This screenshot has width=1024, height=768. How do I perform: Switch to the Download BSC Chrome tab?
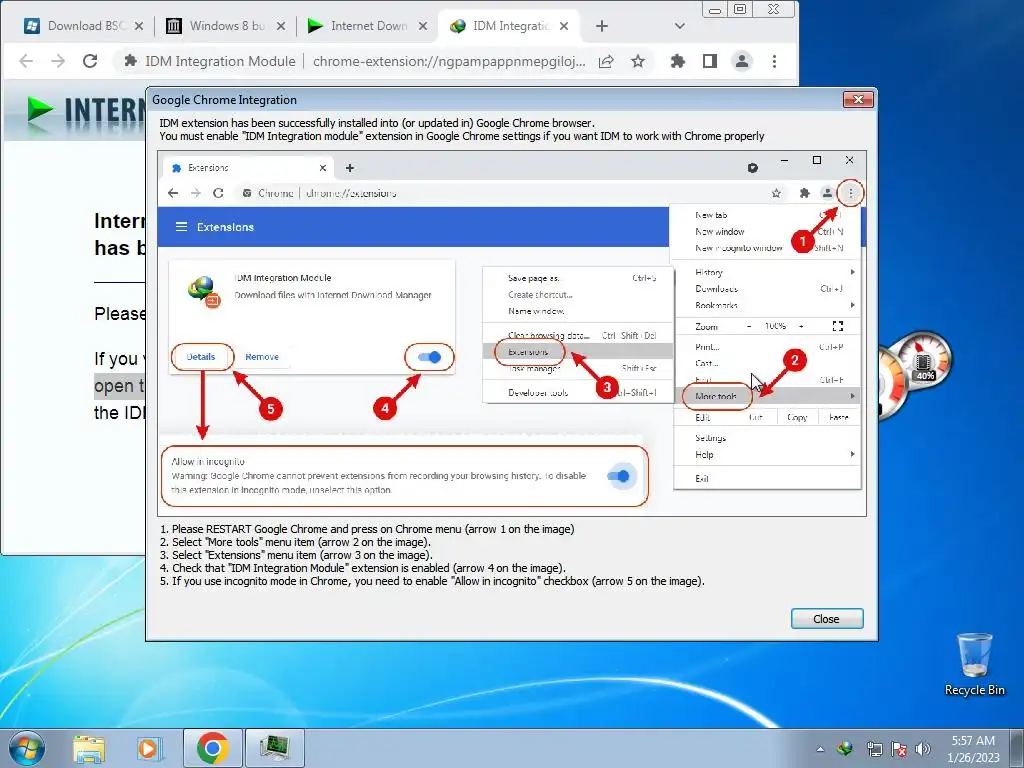point(84,26)
